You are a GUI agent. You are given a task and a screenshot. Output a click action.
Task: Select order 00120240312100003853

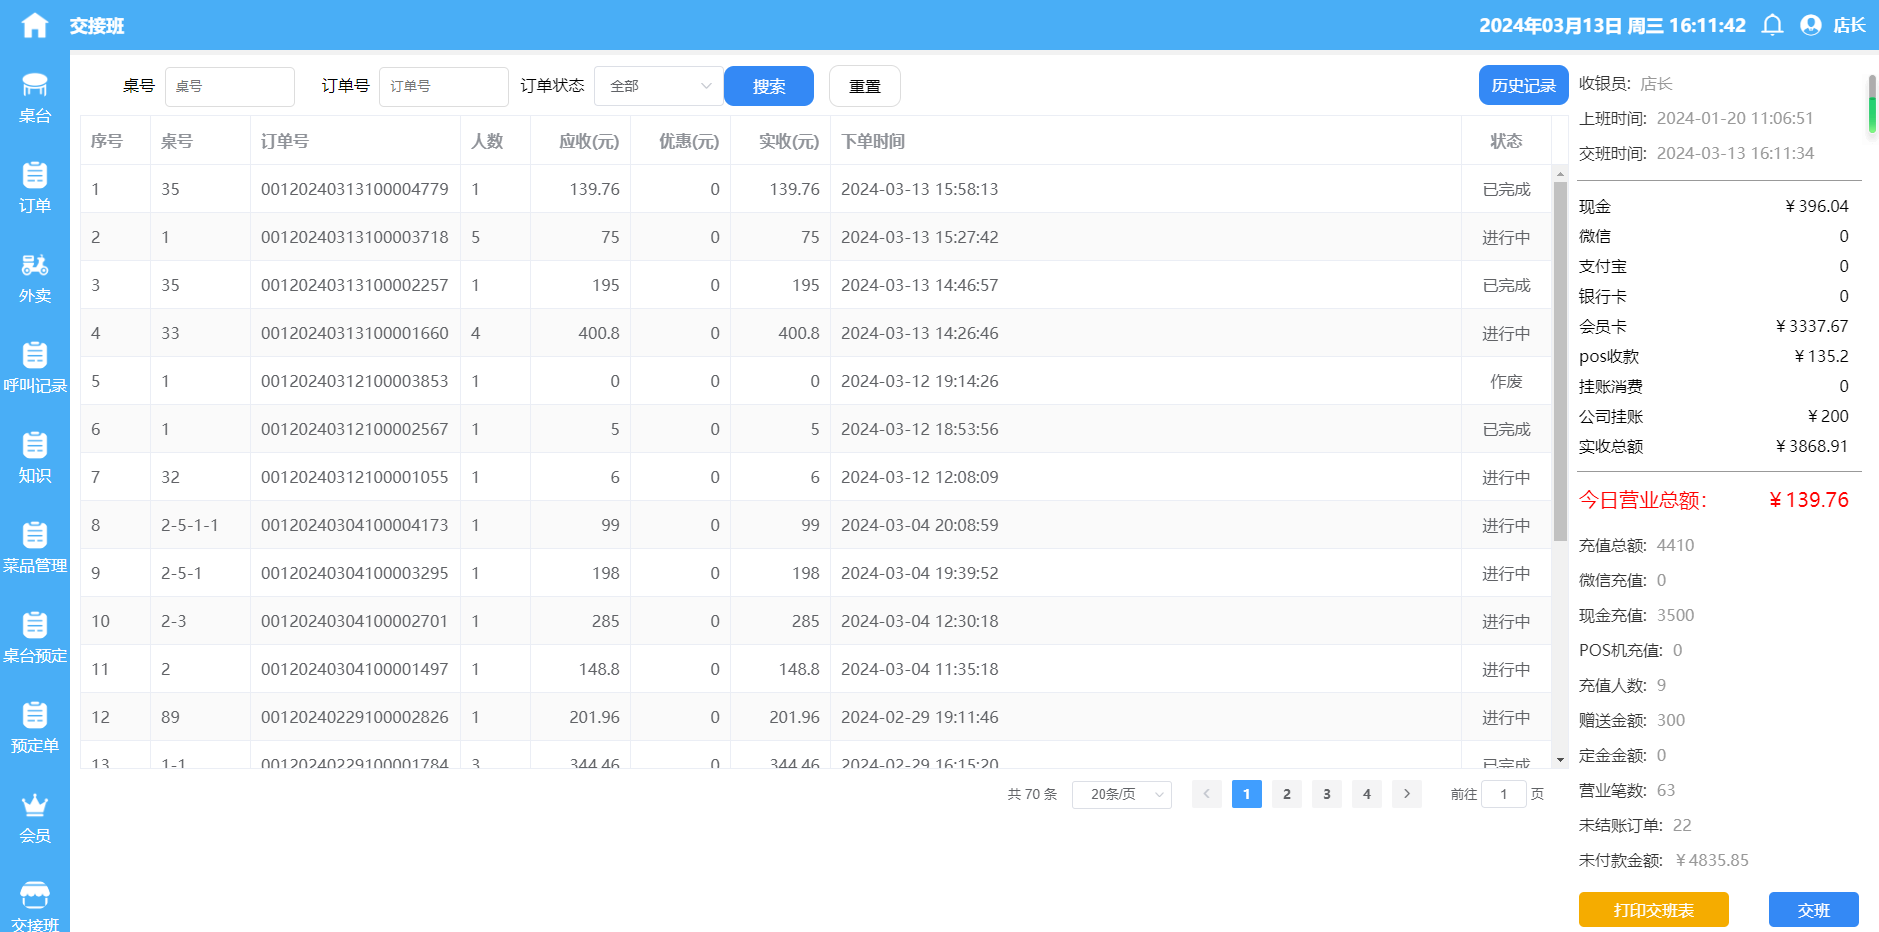(x=355, y=381)
